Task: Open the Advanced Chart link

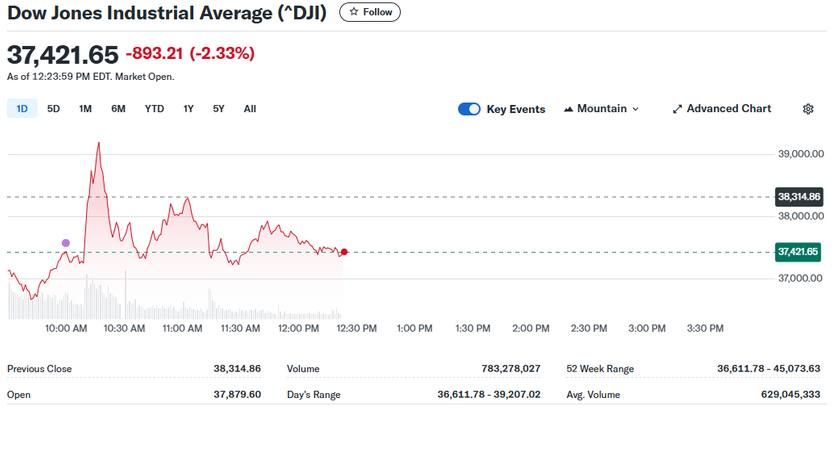Action: click(728, 109)
